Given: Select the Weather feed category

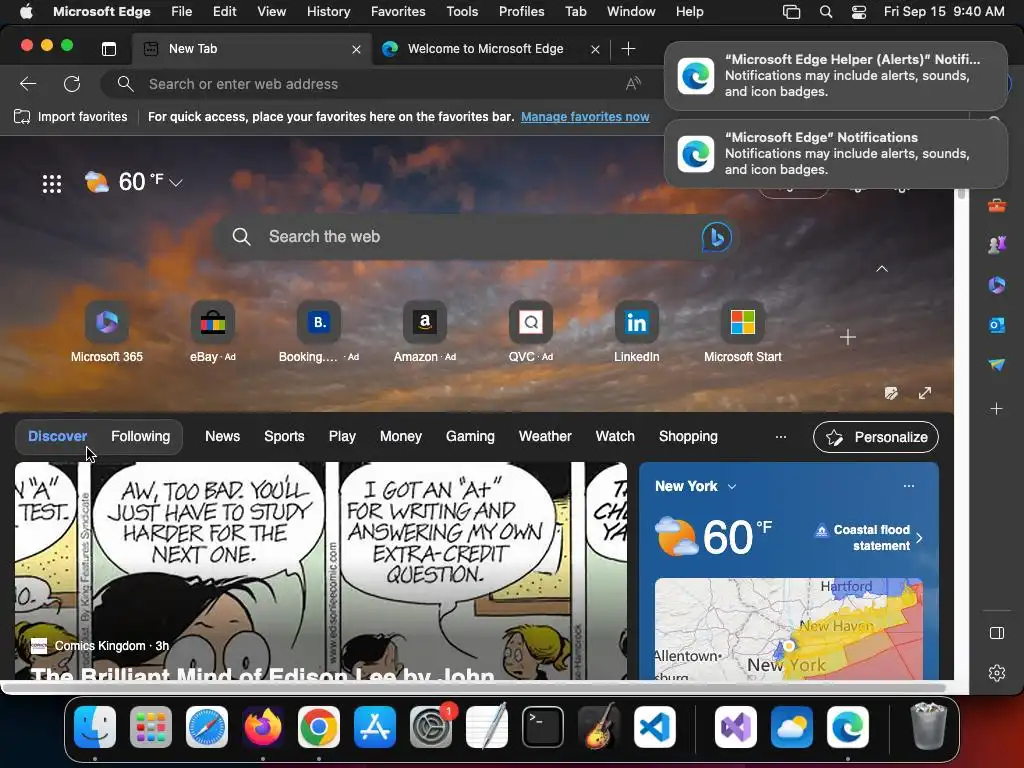Looking at the screenshot, I should click(x=545, y=436).
